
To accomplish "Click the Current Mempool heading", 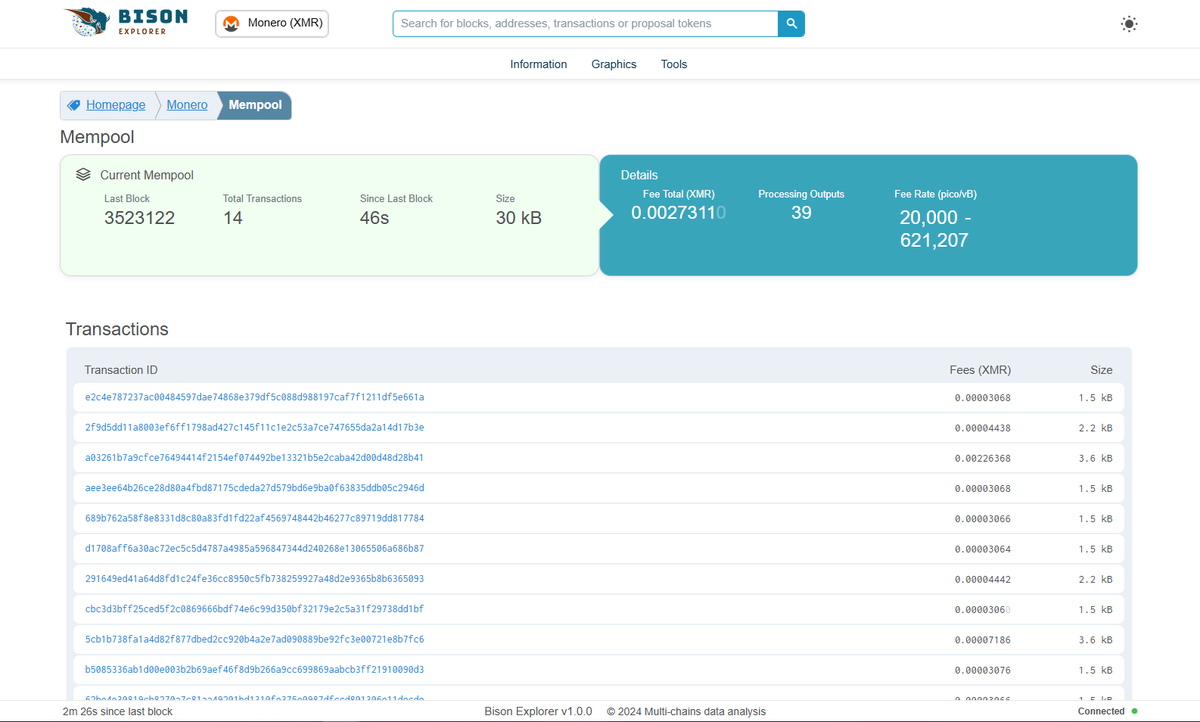I will click(x=147, y=175).
